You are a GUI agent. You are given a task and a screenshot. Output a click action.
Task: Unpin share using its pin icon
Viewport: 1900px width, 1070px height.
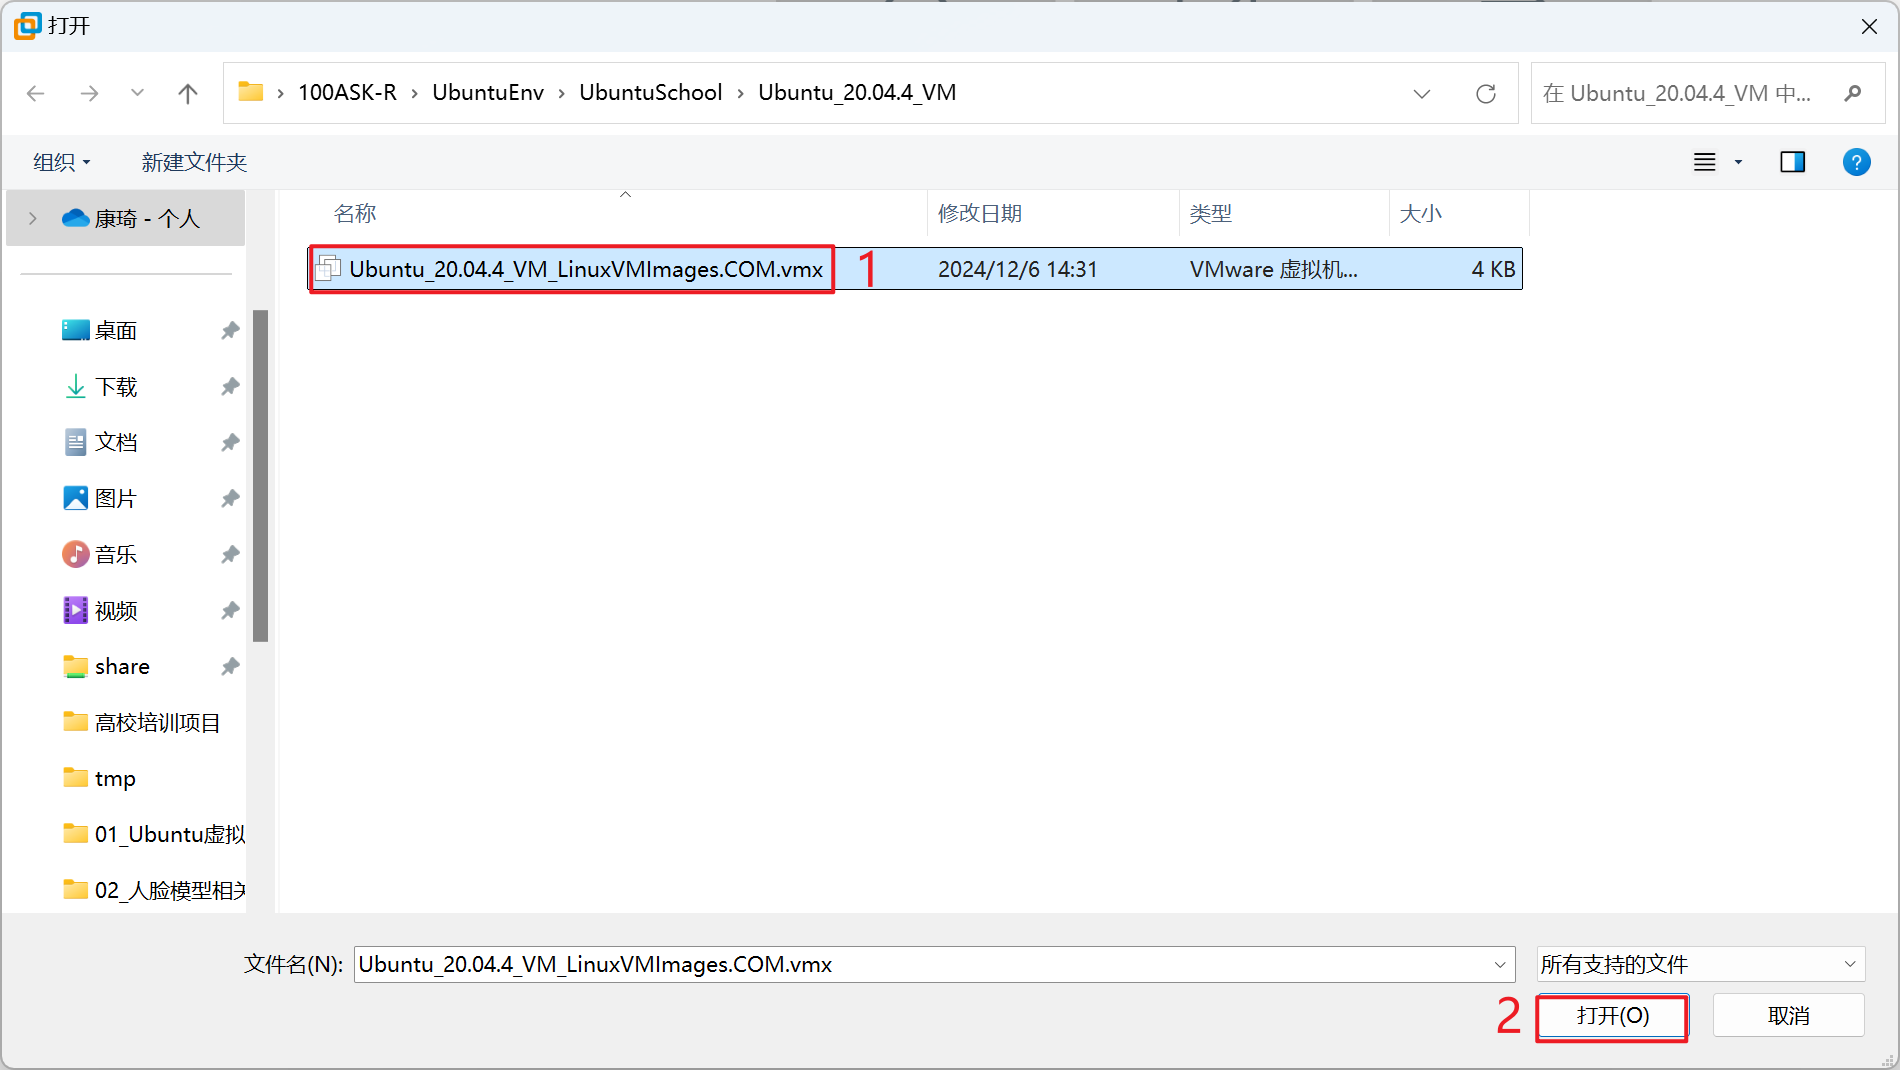230,666
